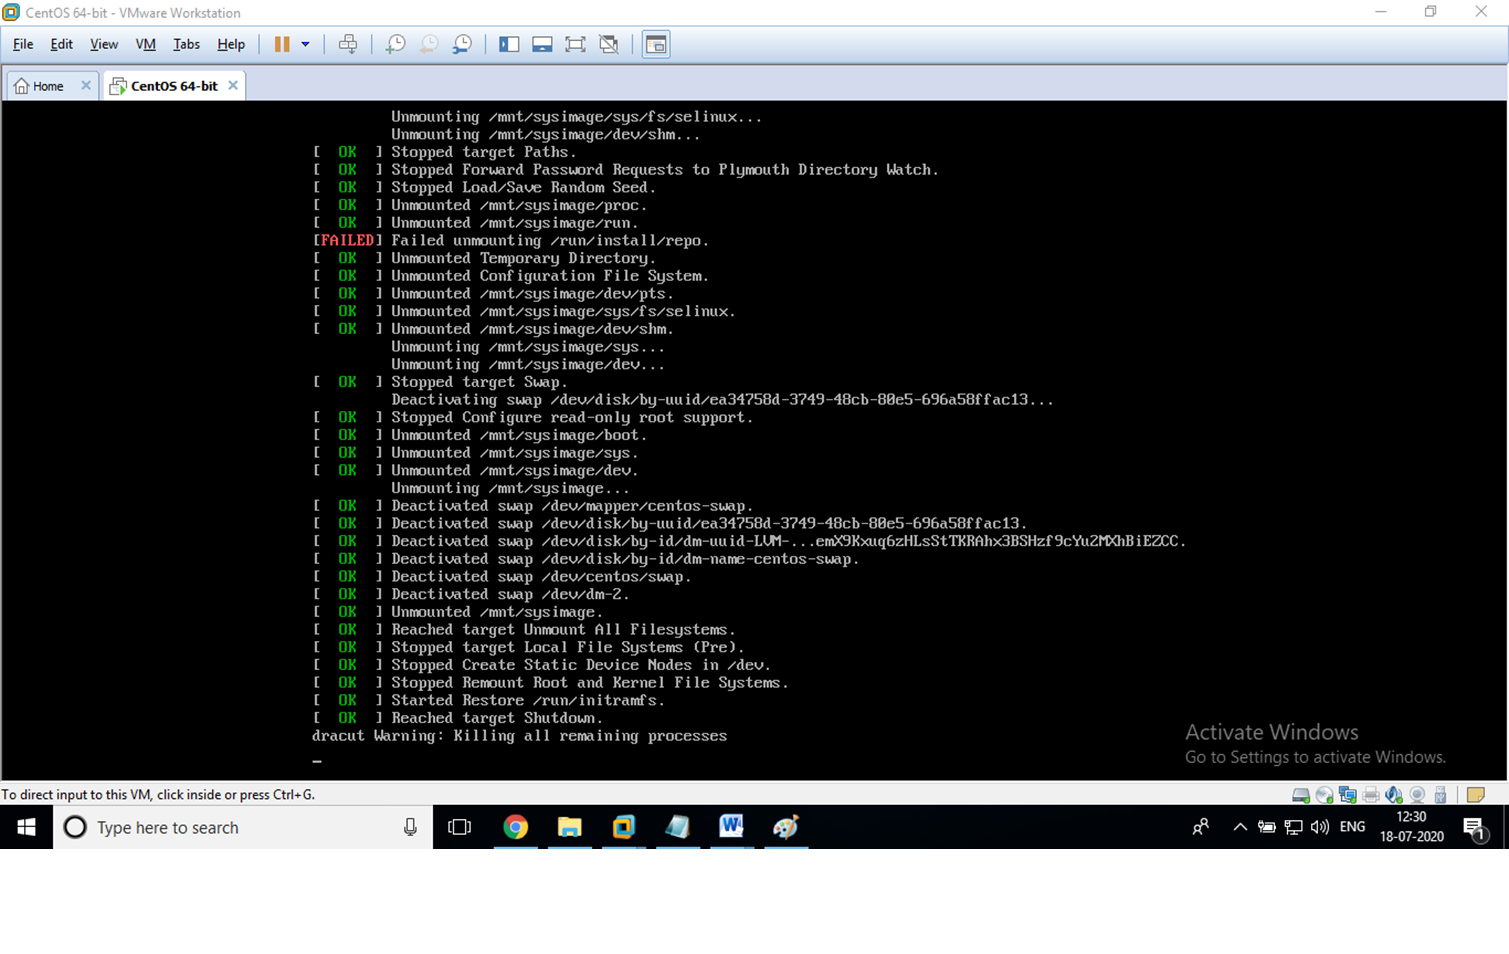
Task: Expand the hidden icons tray arrow
Action: coord(1239,827)
